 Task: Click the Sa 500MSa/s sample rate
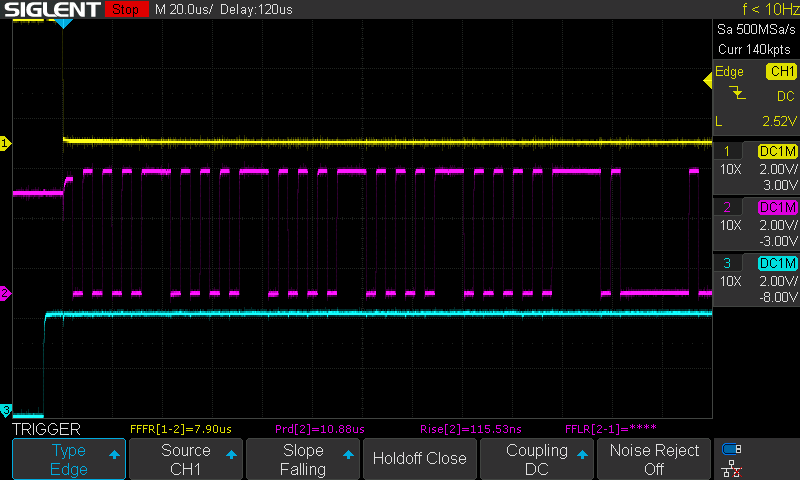[756, 30]
